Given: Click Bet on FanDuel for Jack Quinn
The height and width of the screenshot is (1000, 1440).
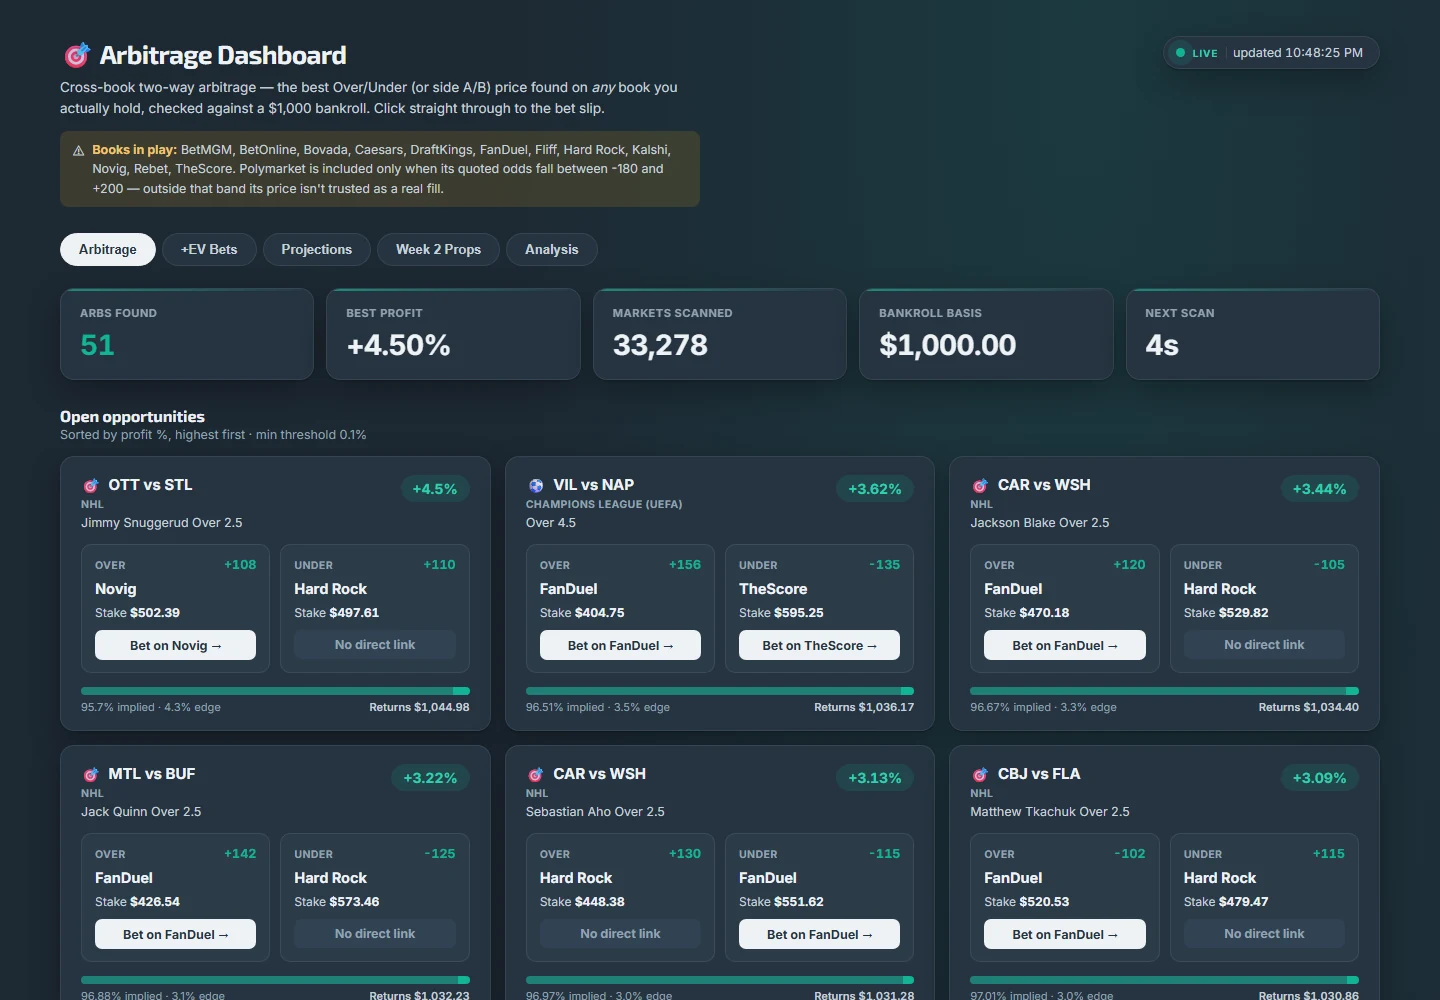Looking at the screenshot, I should (175, 934).
